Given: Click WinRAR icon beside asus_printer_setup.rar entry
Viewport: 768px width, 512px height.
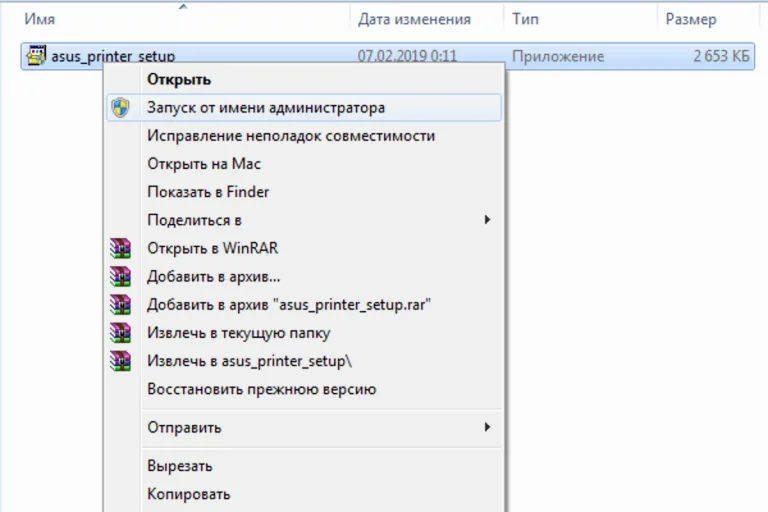Looking at the screenshot, I should [x=120, y=304].
